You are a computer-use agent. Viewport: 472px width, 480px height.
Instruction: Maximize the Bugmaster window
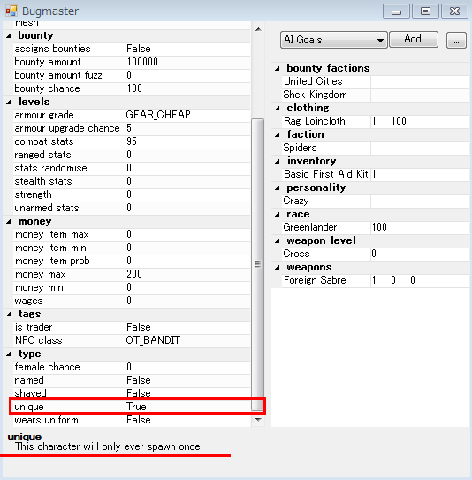point(426,12)
